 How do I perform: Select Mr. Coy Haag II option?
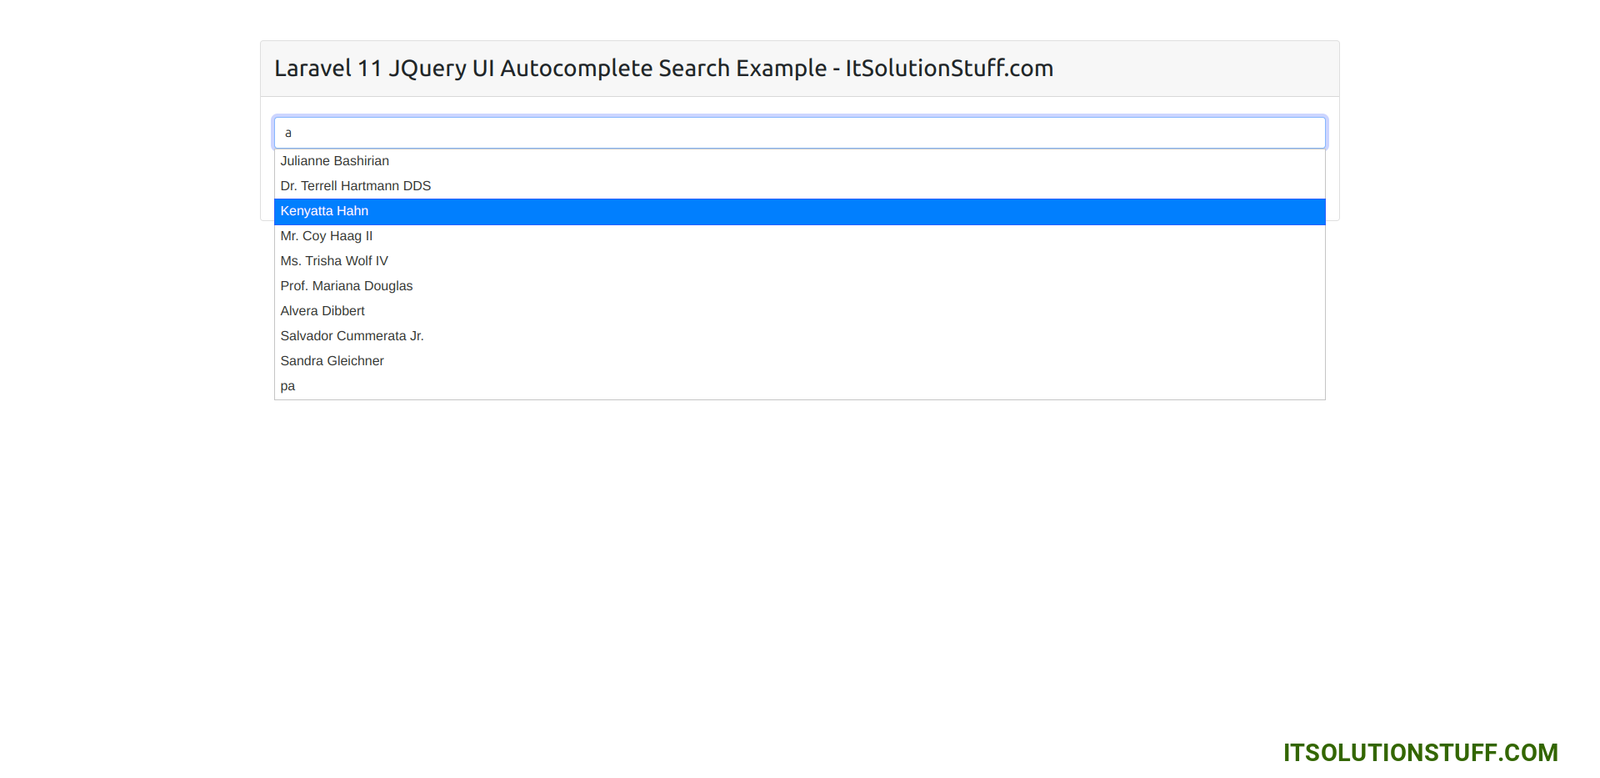327,236
